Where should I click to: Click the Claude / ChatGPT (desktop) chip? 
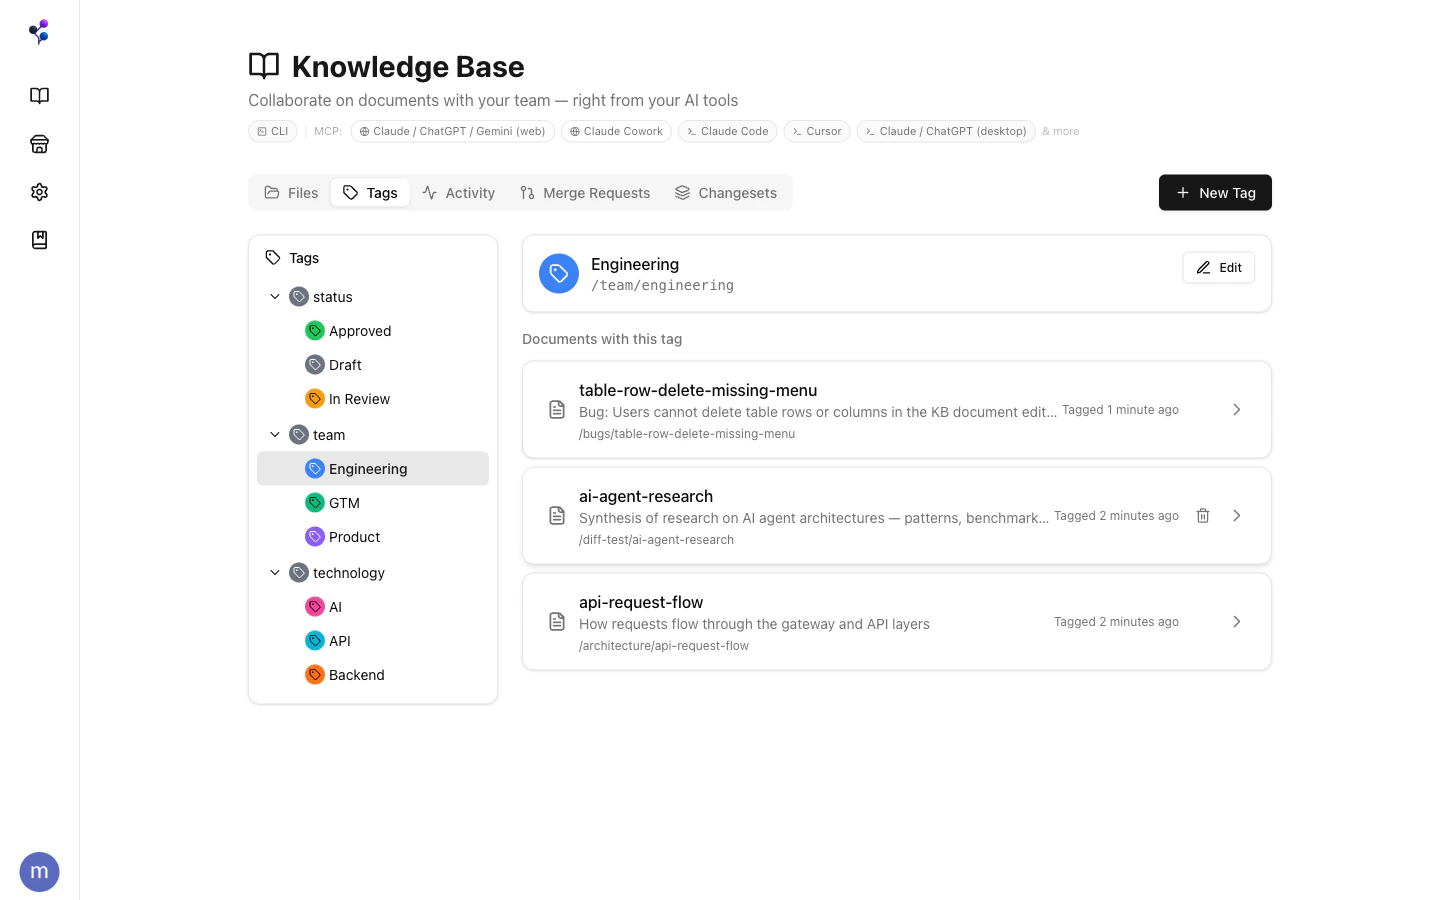pyautogui.click(x=946, y=131)
